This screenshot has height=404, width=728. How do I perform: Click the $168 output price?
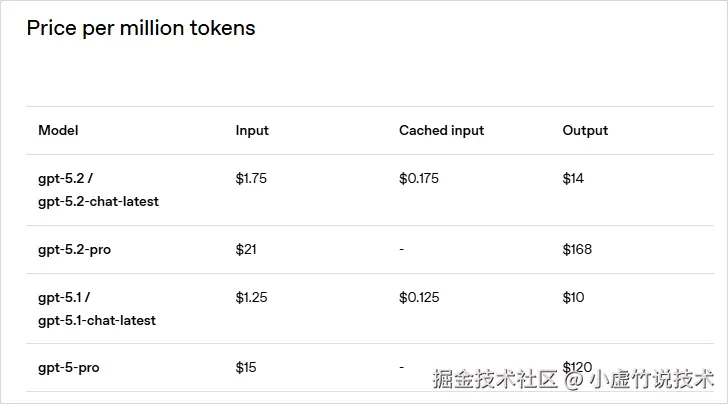[x=577, y=249]
